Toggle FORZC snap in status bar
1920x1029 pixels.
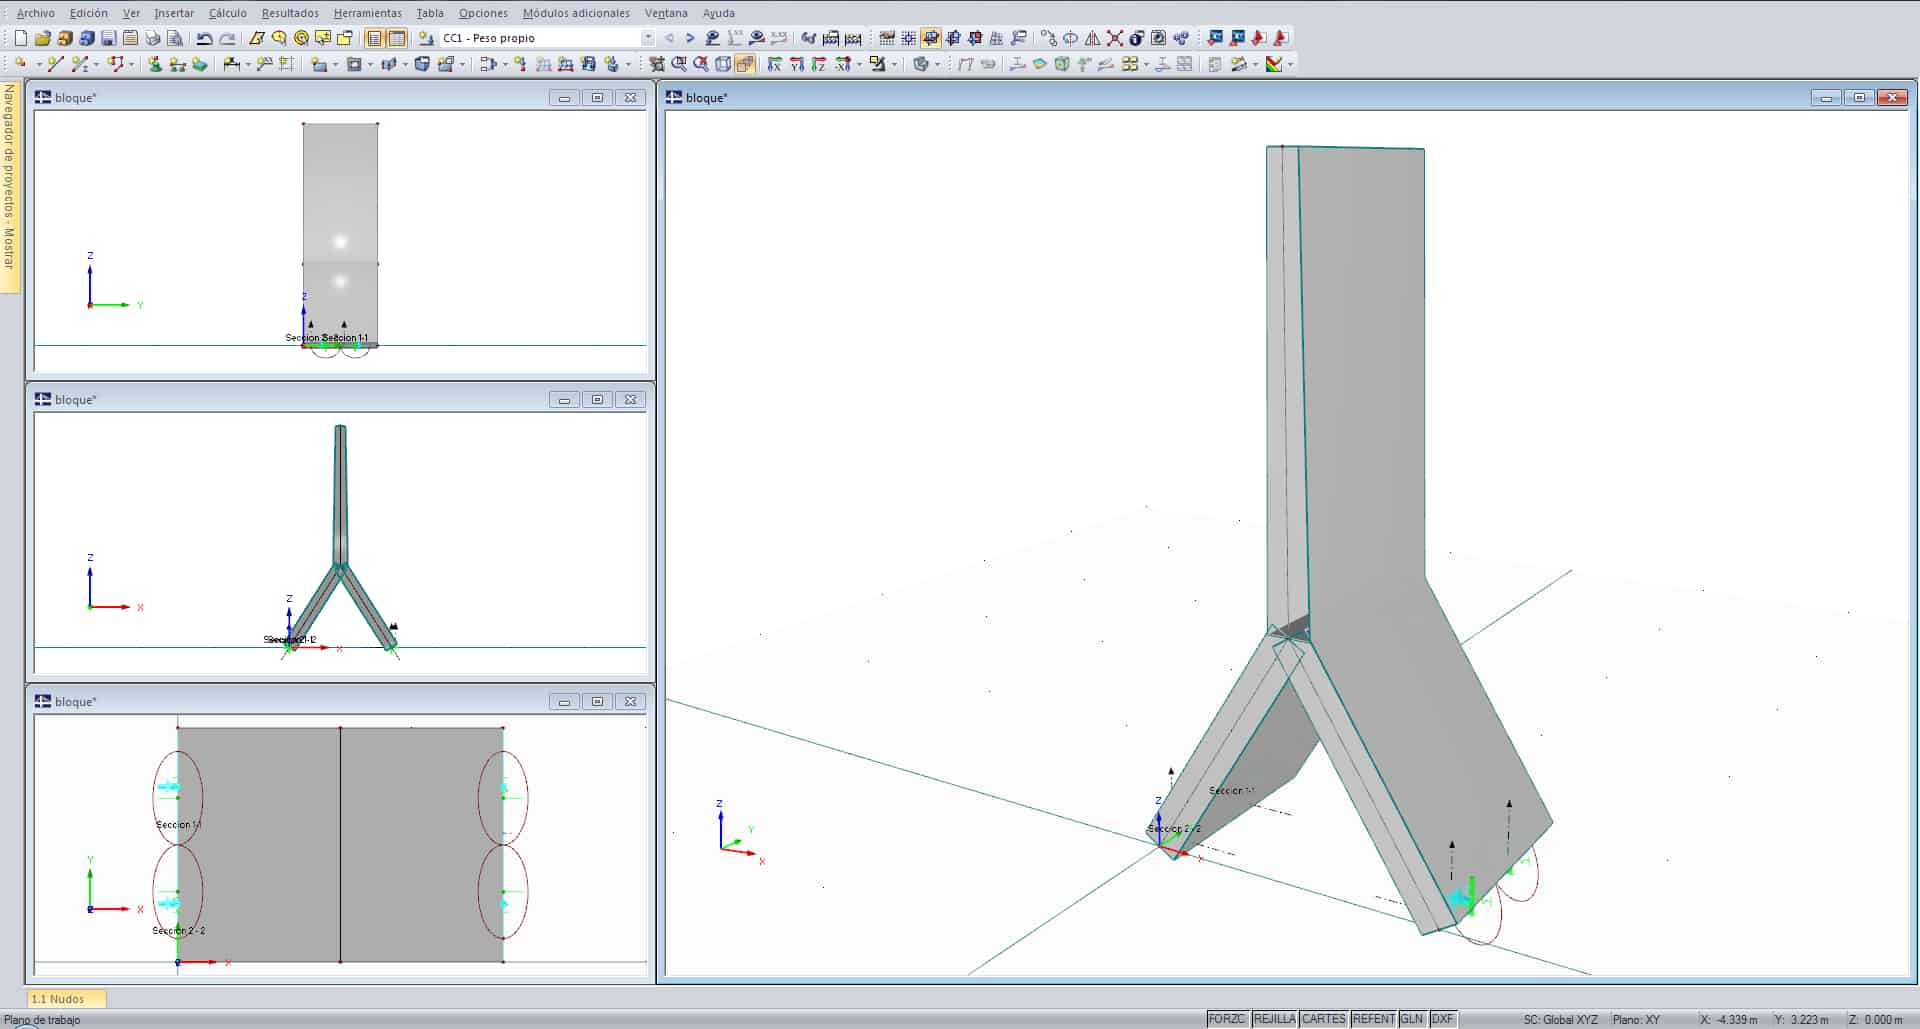pyautogui.click(x=1226, y=1019)
